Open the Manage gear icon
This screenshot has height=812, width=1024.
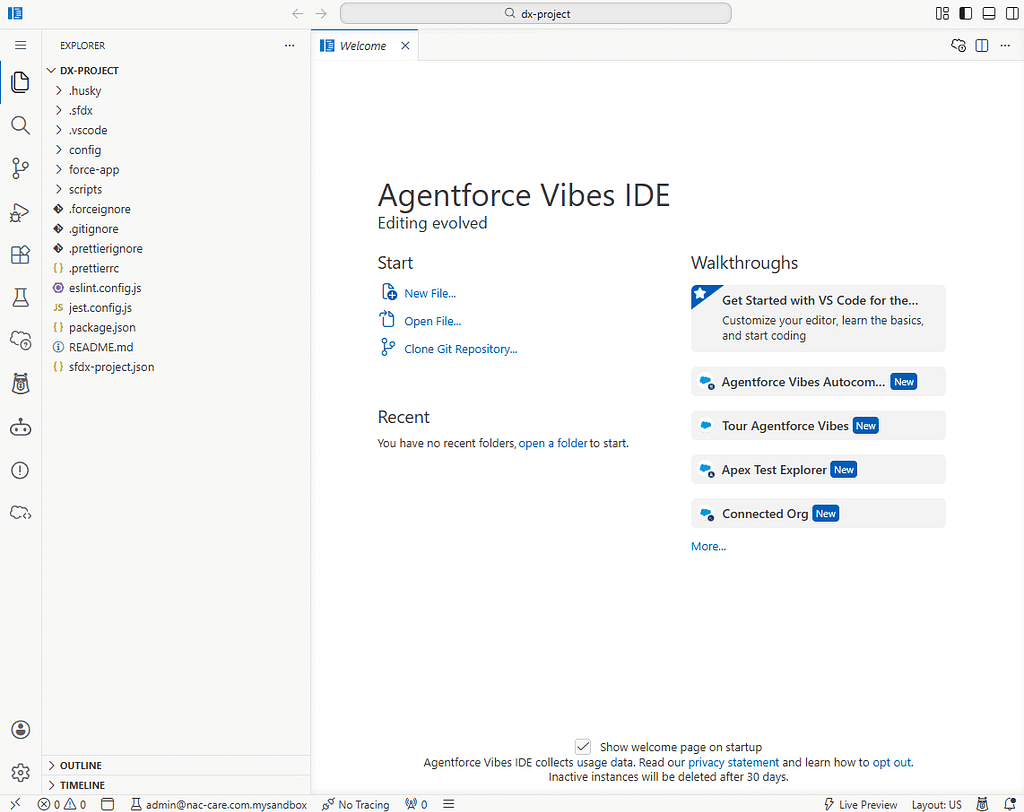pyautogui.click(x=20, y=773)
